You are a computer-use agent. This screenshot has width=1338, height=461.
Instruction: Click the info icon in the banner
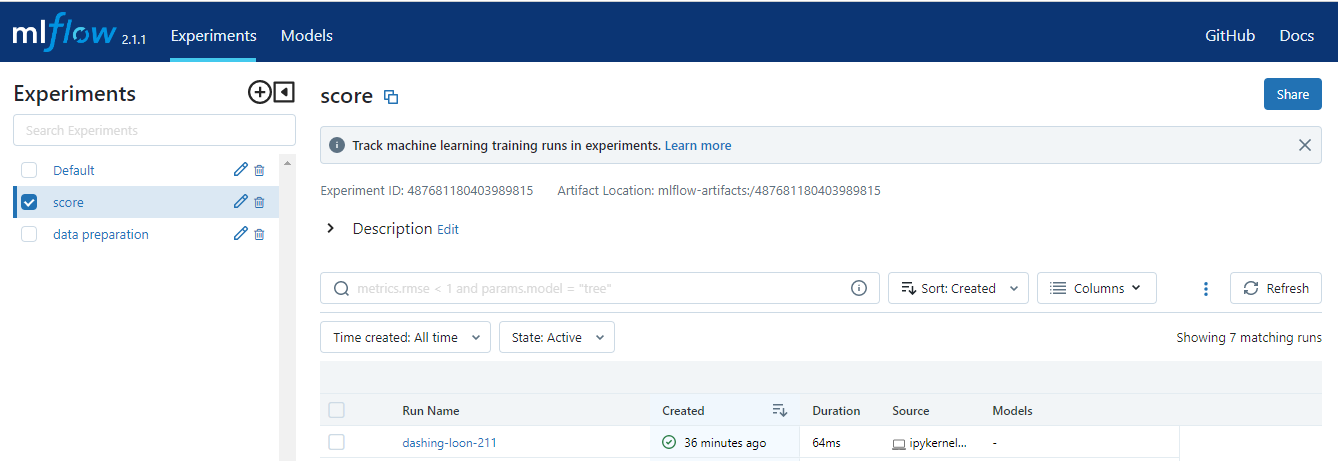point(337,145)
